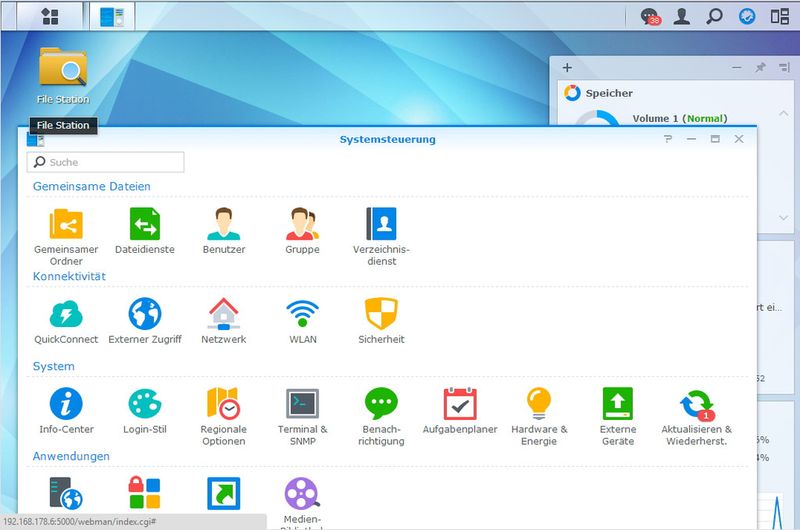Open Externer Zugriff settings
The image size is (800, 530).
pos(144,313)
